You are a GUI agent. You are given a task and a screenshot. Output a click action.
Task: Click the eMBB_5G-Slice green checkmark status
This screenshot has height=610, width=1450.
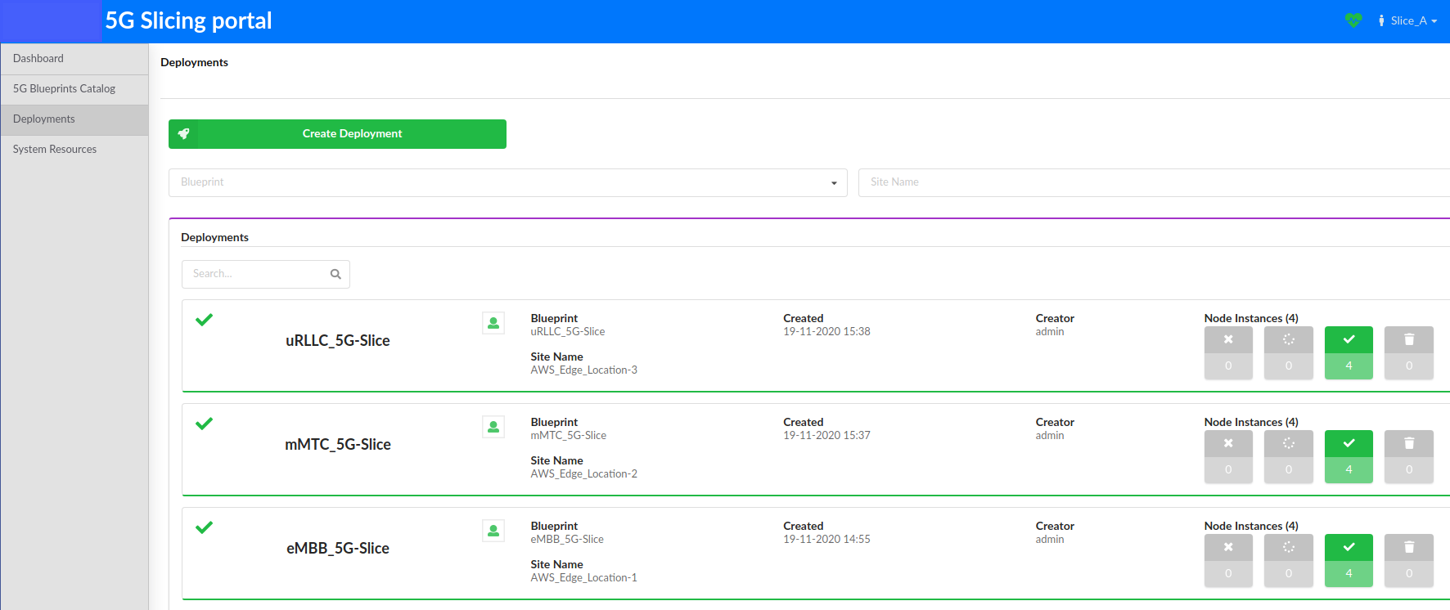point(204,528)
